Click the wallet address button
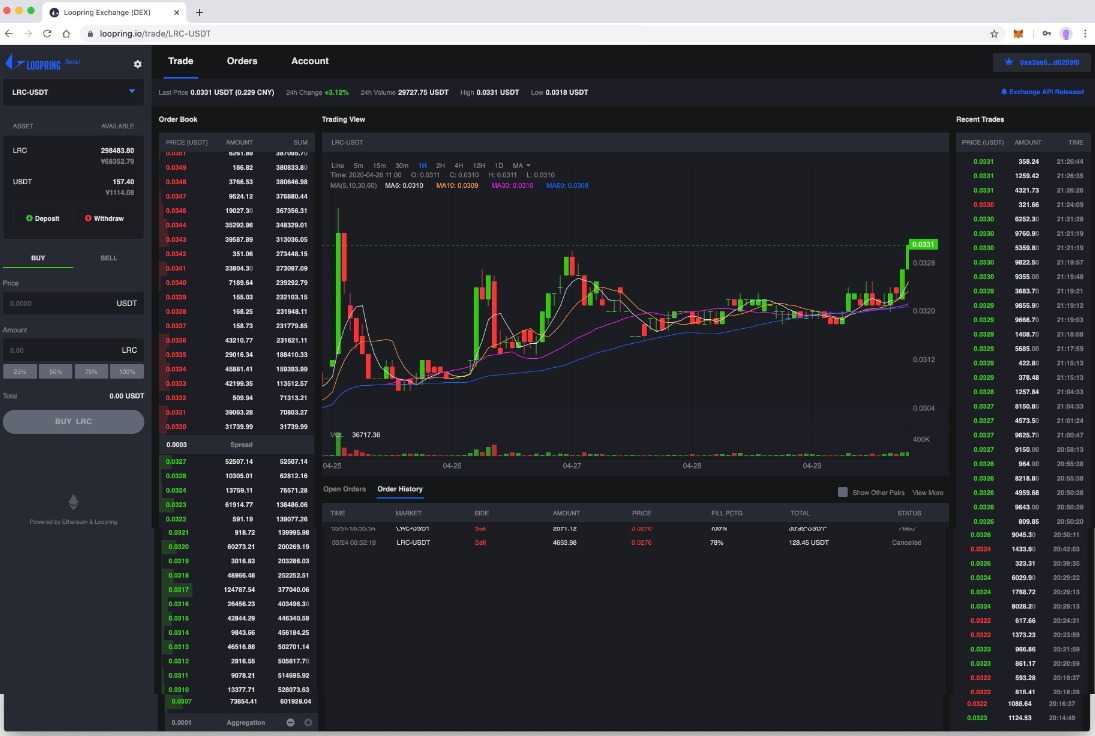 click(x=1041, y=62)
